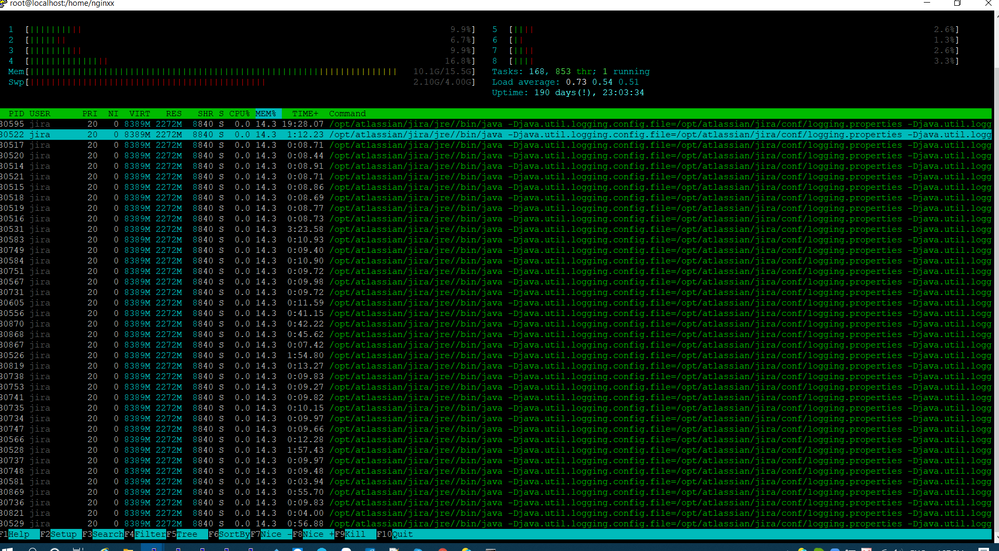Screen dimensions: 999x551
Task: Select process row with TIME+ 0:42.22
Action: point(496,324)
